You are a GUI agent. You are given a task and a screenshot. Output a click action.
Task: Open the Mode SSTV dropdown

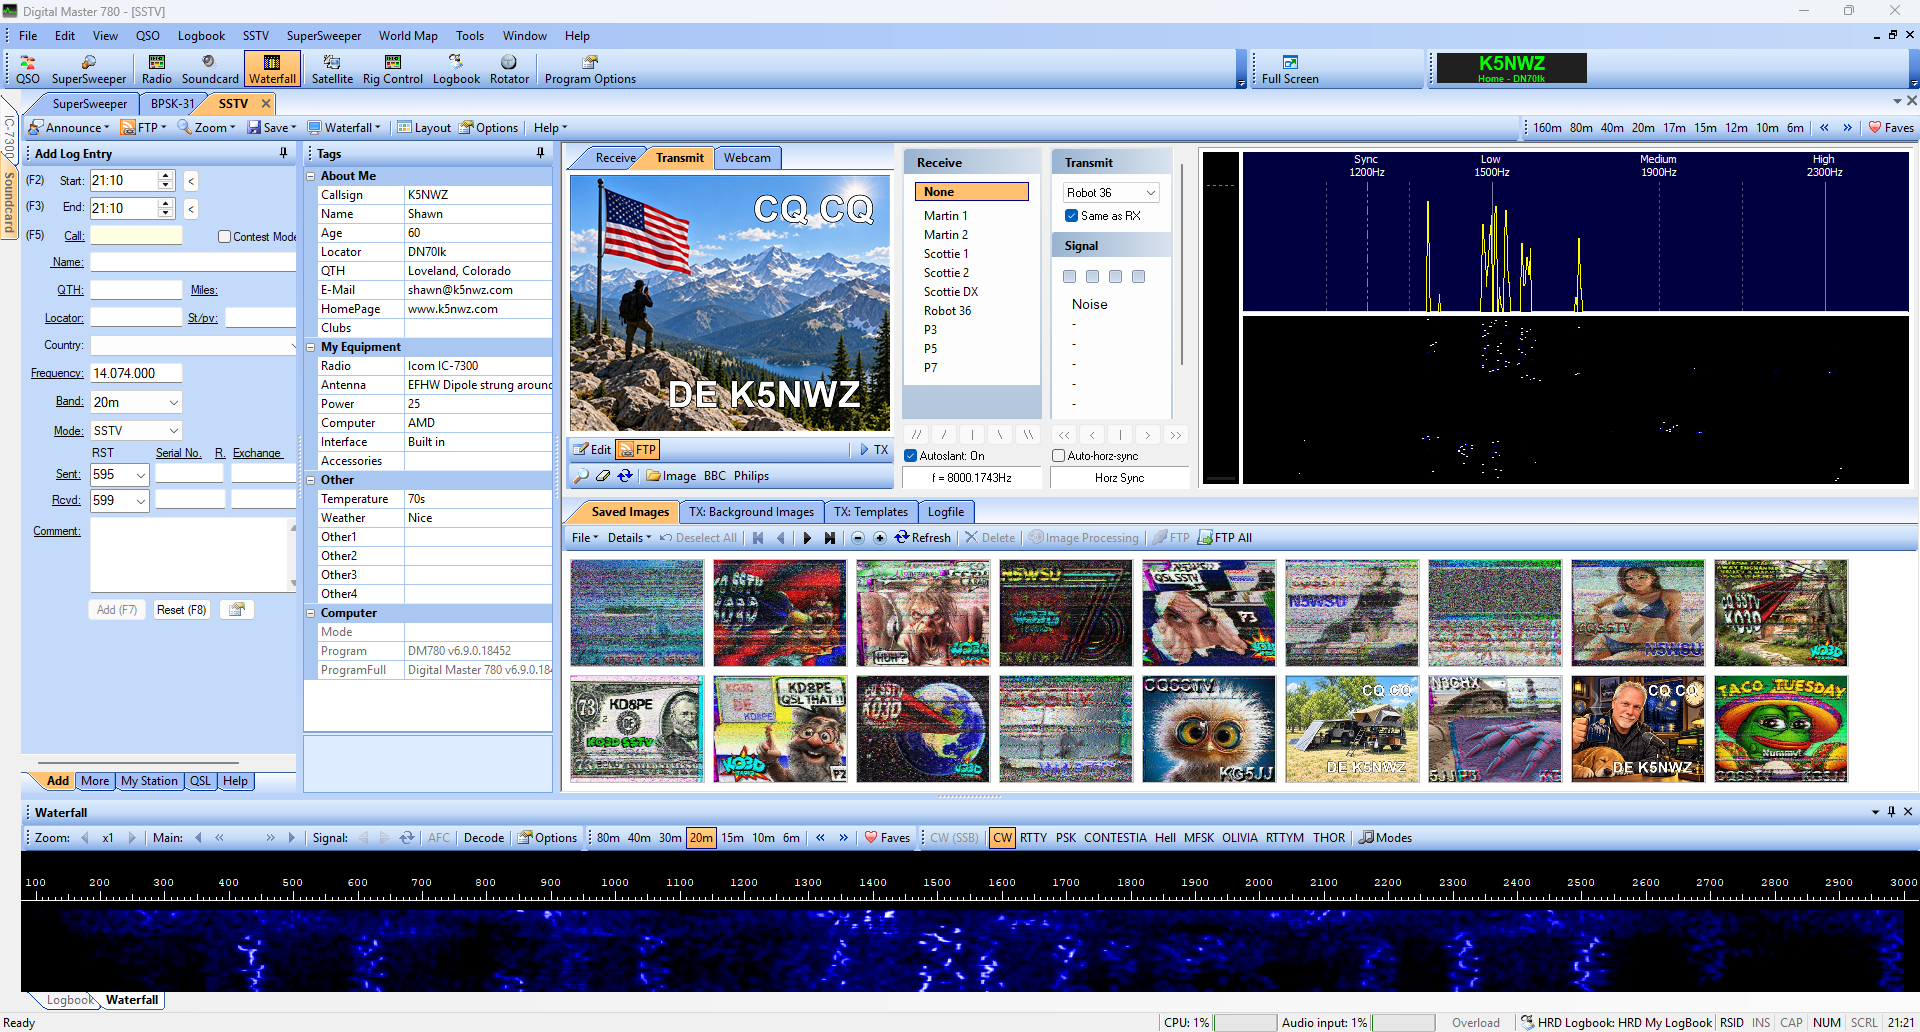point(173,431)
